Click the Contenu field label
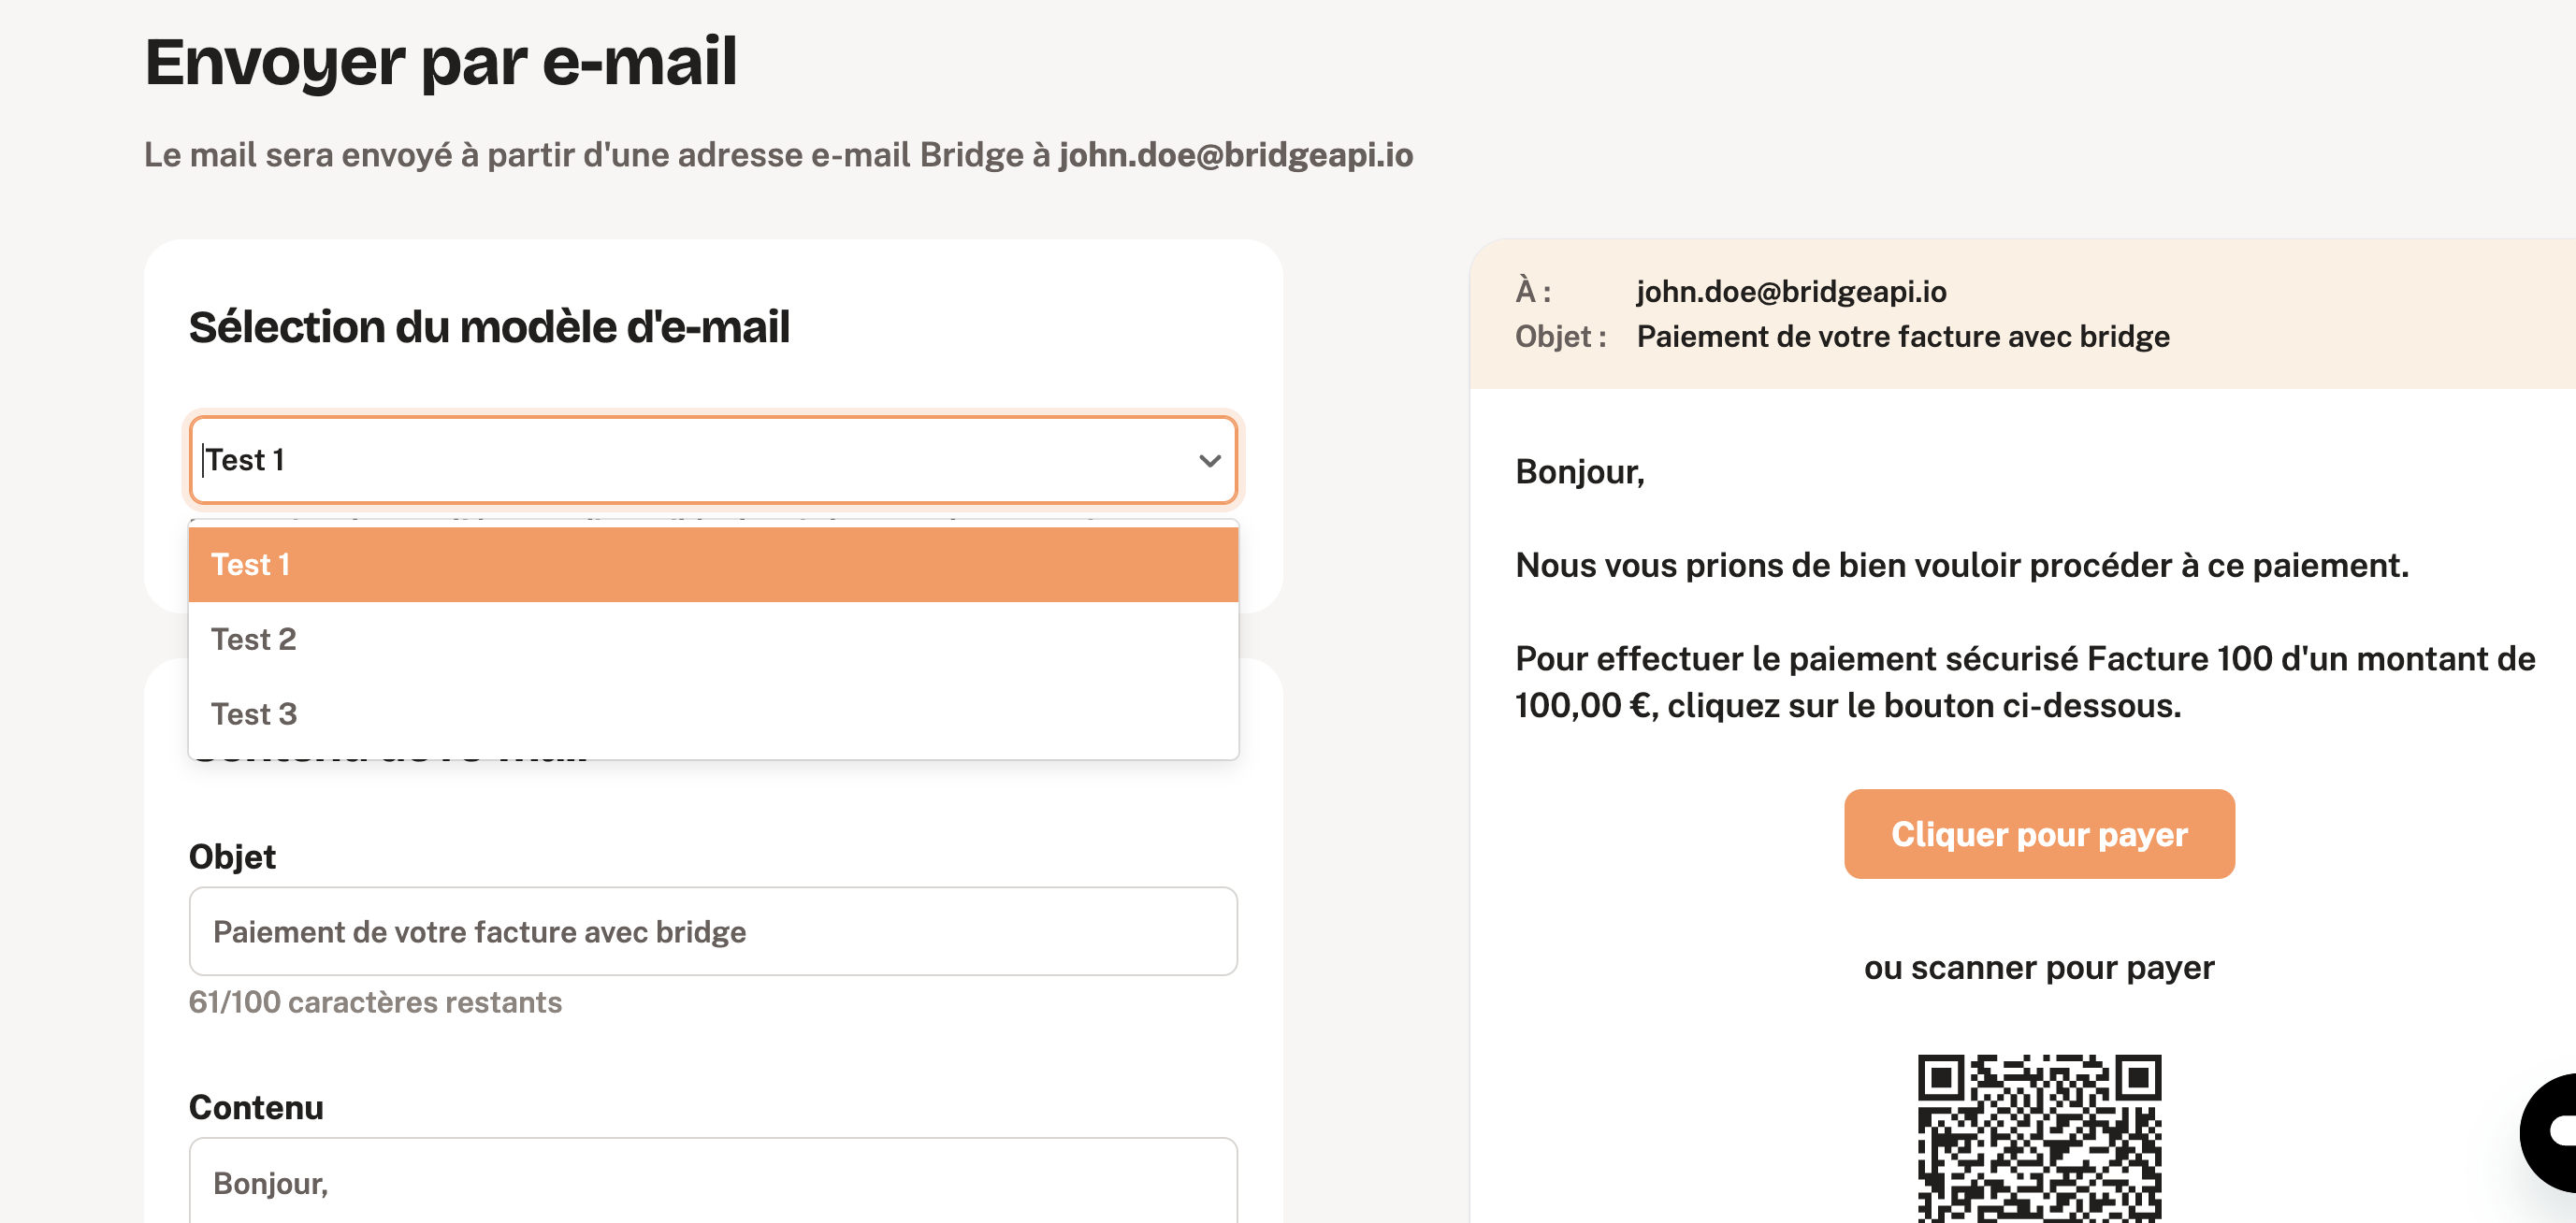Screen dimensions: 2576x1223 256,1108
